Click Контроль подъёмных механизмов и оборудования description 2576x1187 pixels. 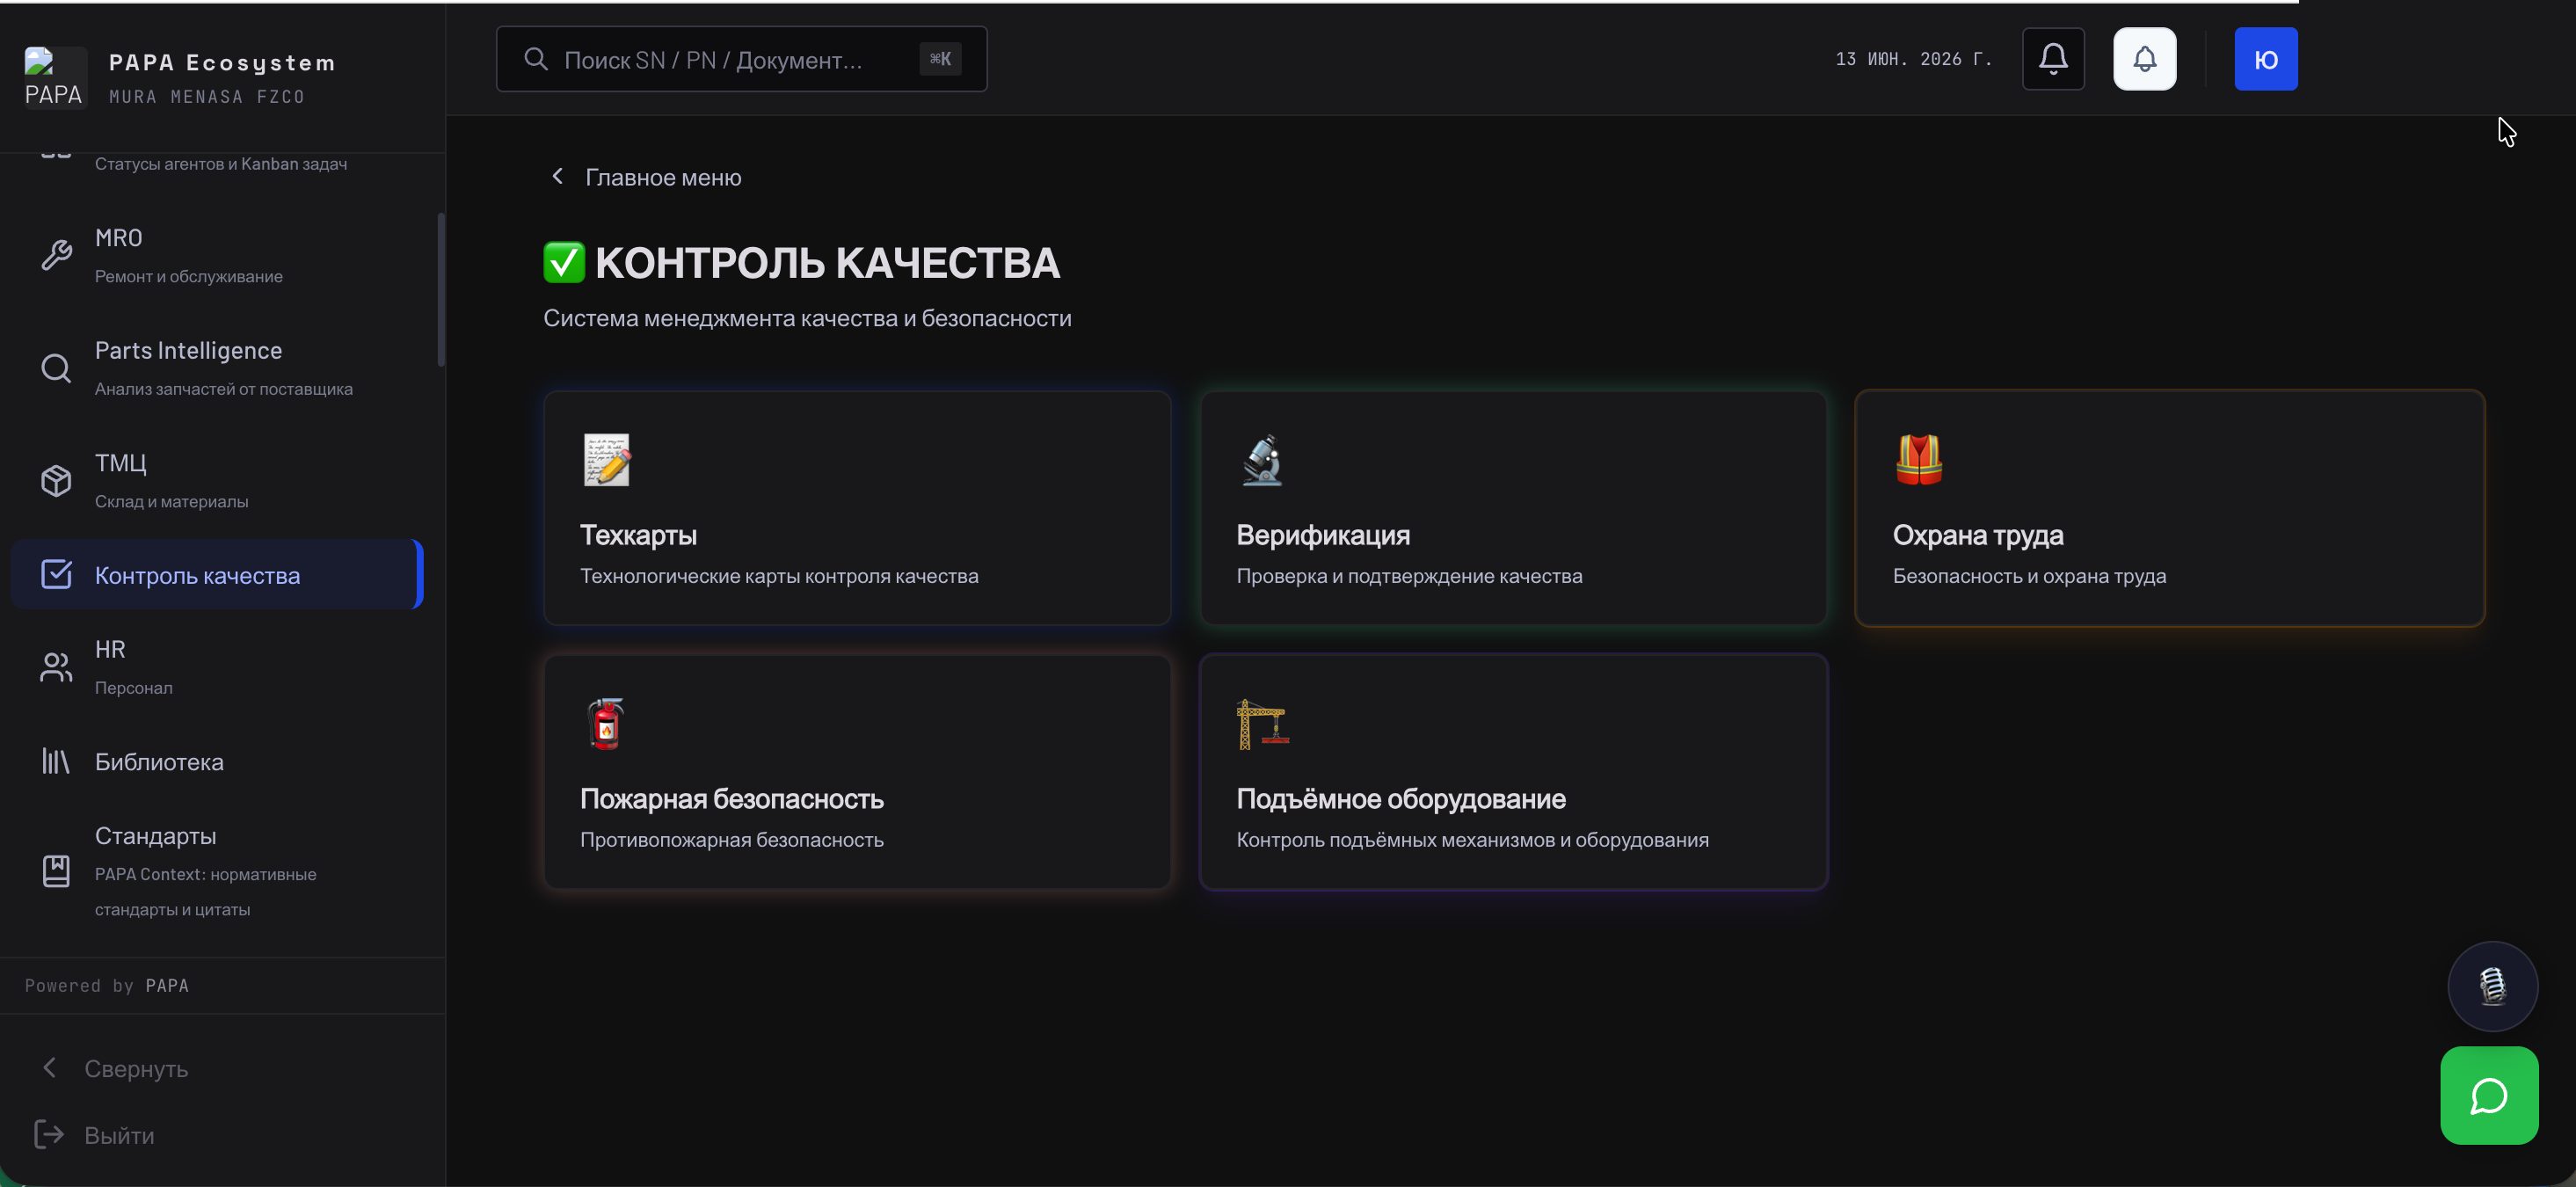tap(1472, 839)
